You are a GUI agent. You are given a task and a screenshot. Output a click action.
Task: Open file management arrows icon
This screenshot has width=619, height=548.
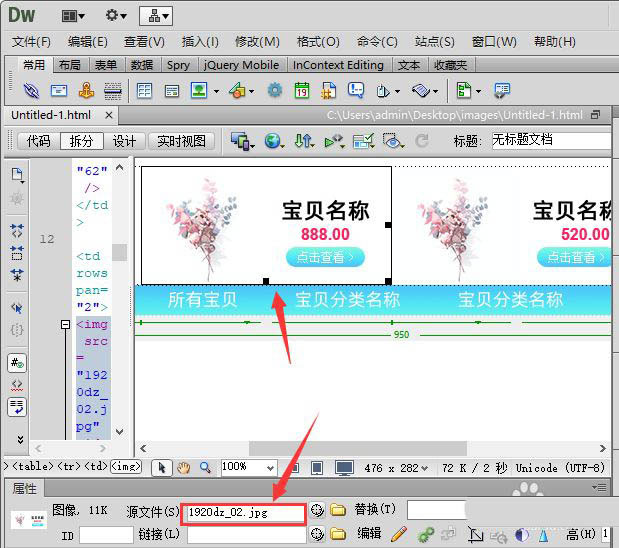click(304, 141)
